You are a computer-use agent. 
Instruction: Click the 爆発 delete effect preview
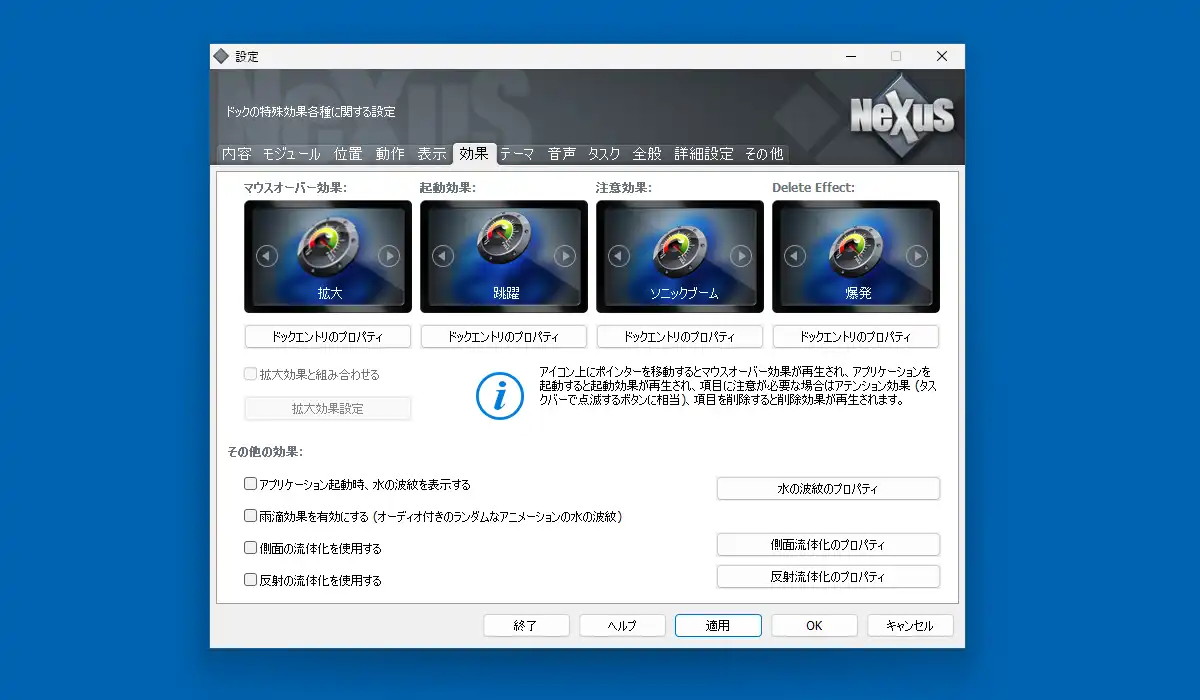856,257
